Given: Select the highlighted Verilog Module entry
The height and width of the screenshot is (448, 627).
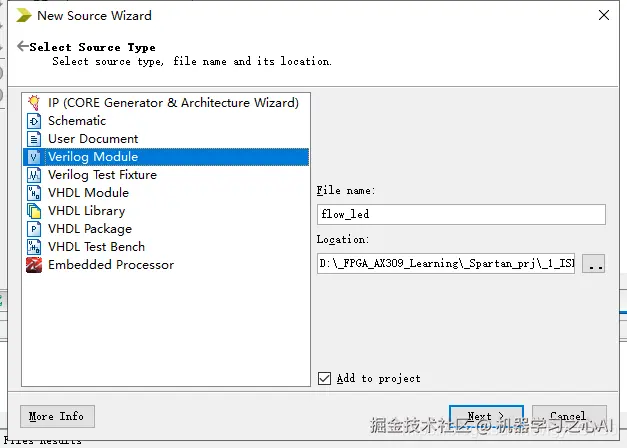Looking at the screenshot, I should click(166, 157).
